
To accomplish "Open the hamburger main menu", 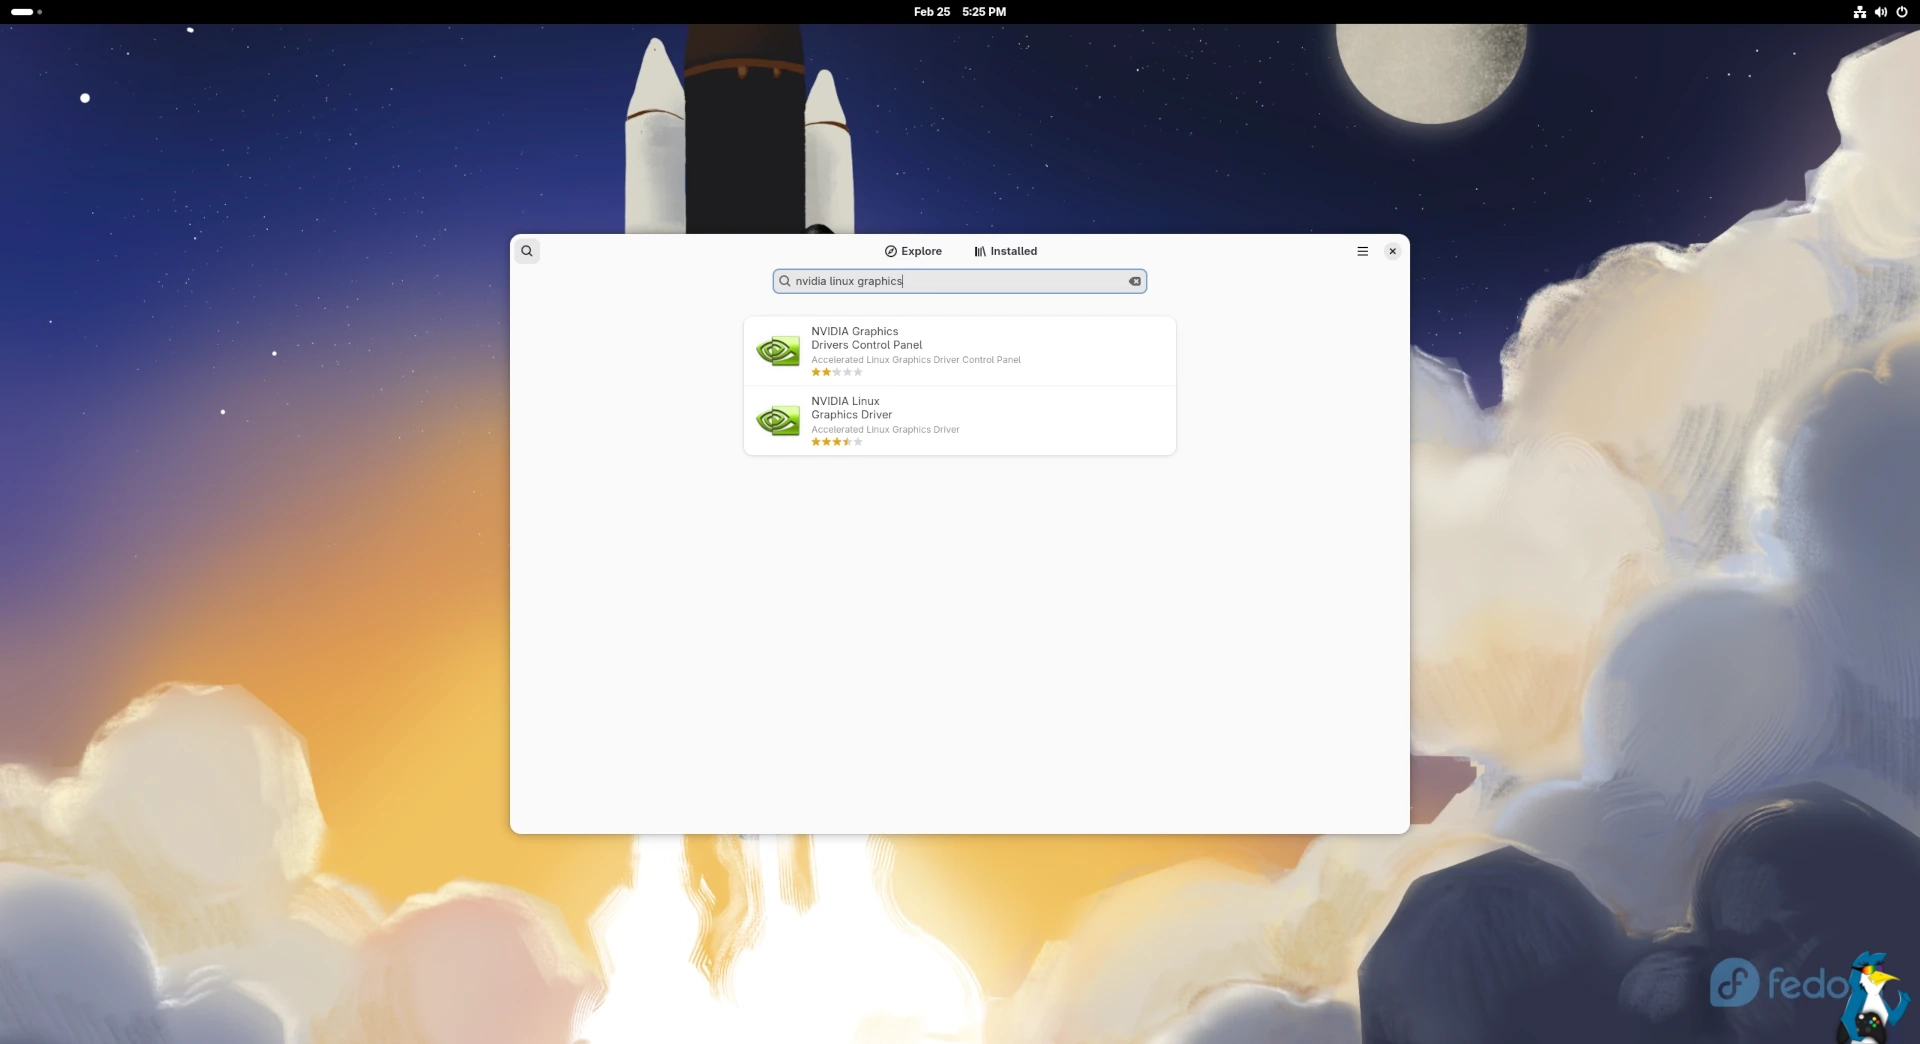I will click(1362, 251).
